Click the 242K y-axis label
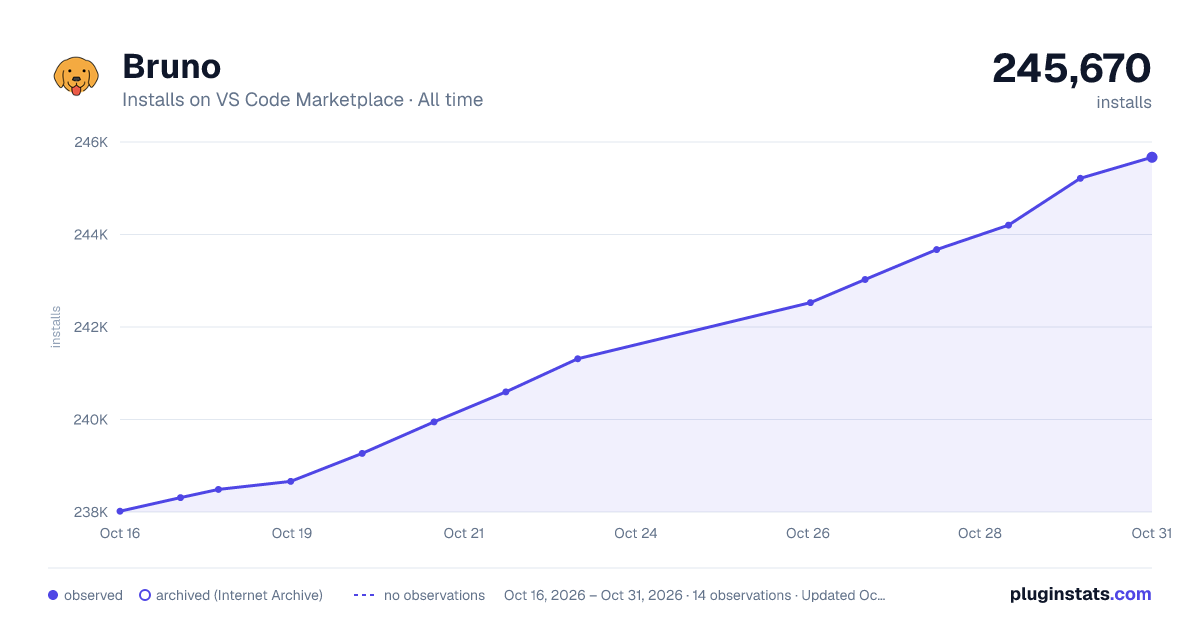 (91, 327)
